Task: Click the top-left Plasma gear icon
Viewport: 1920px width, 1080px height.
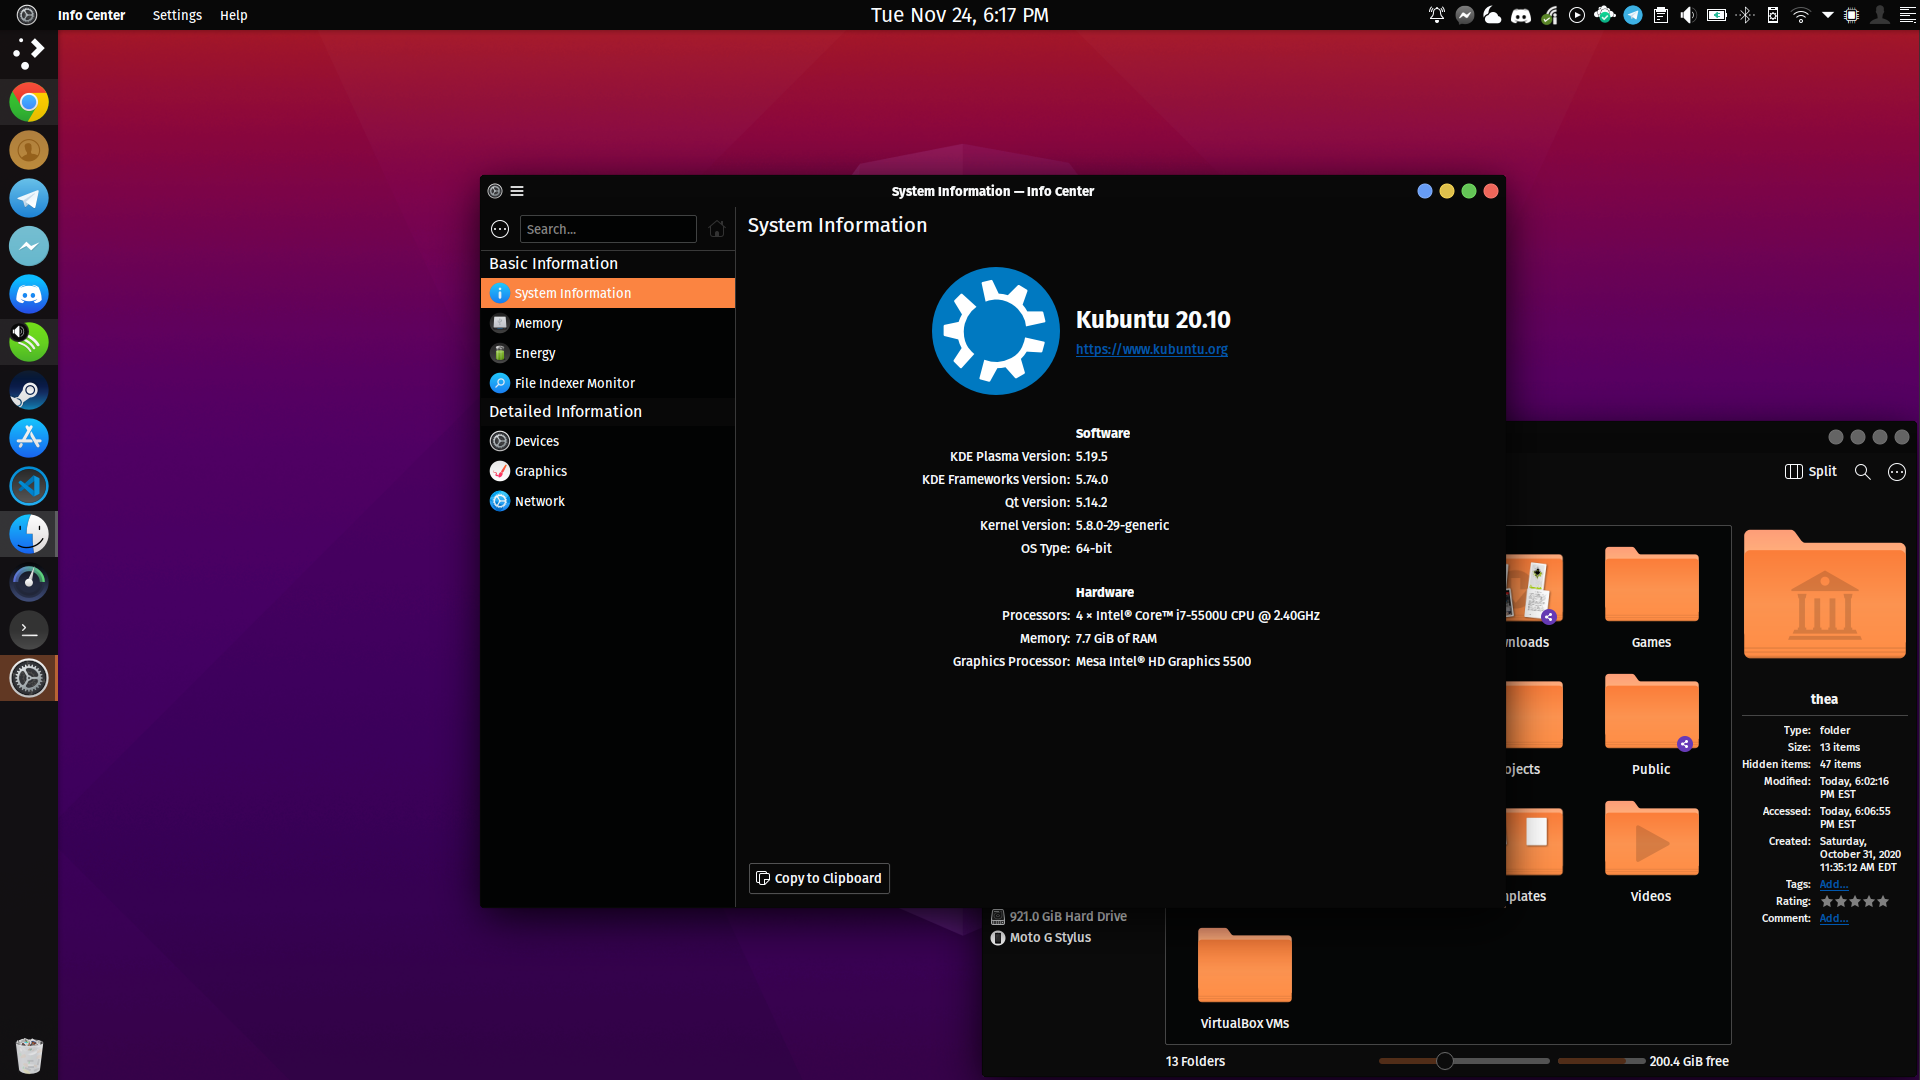Action: coord(27,15)
